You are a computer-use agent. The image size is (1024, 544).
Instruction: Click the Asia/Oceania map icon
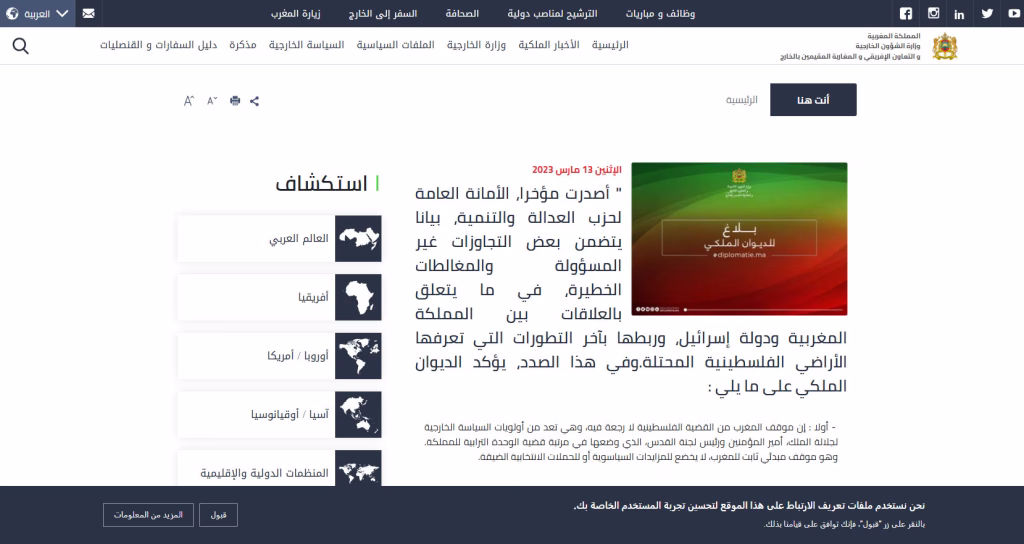point(358,415)
